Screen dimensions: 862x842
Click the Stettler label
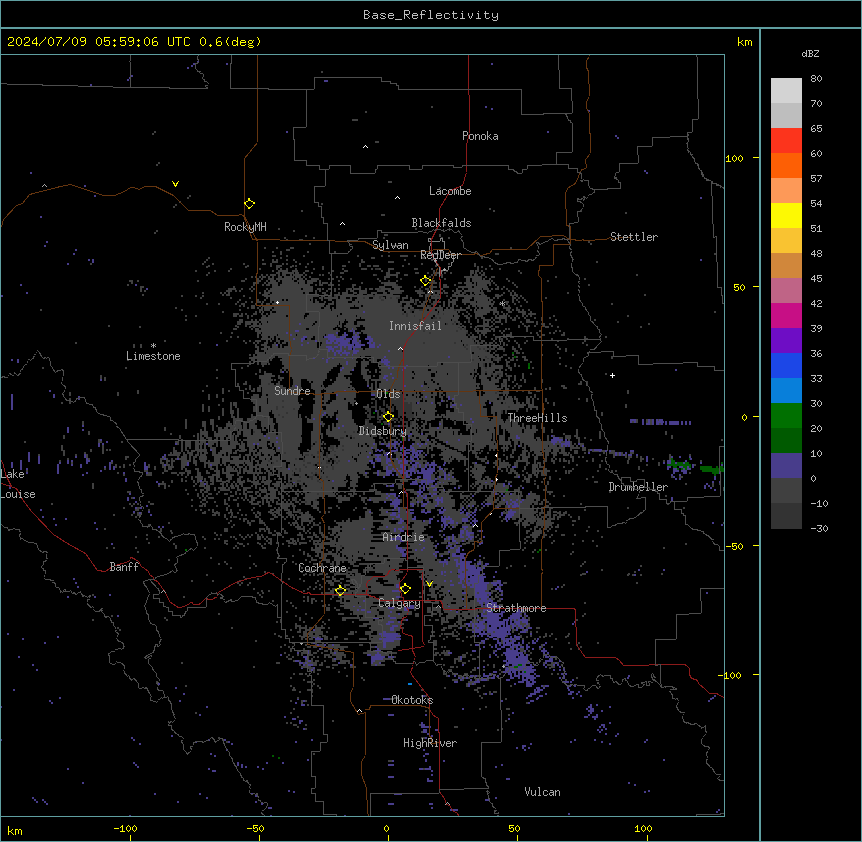coord(634,237)
